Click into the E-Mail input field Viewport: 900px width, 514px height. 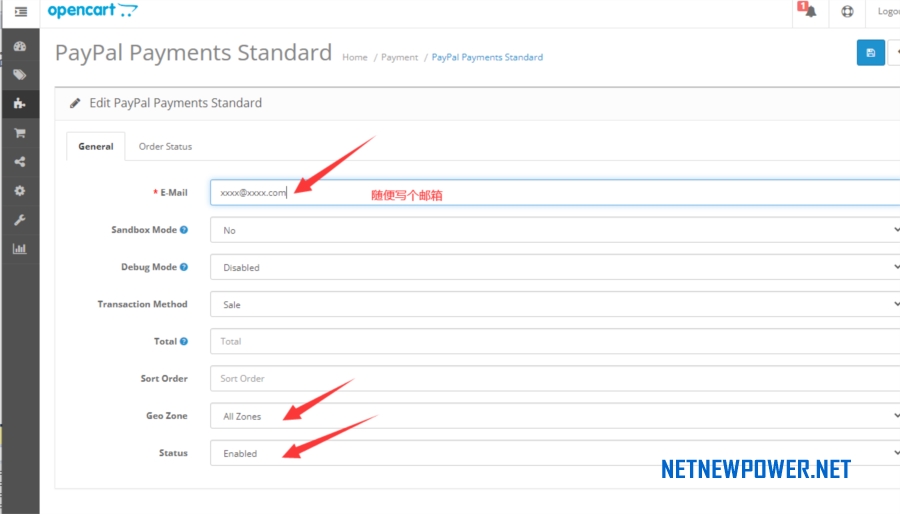click(555, 193)
